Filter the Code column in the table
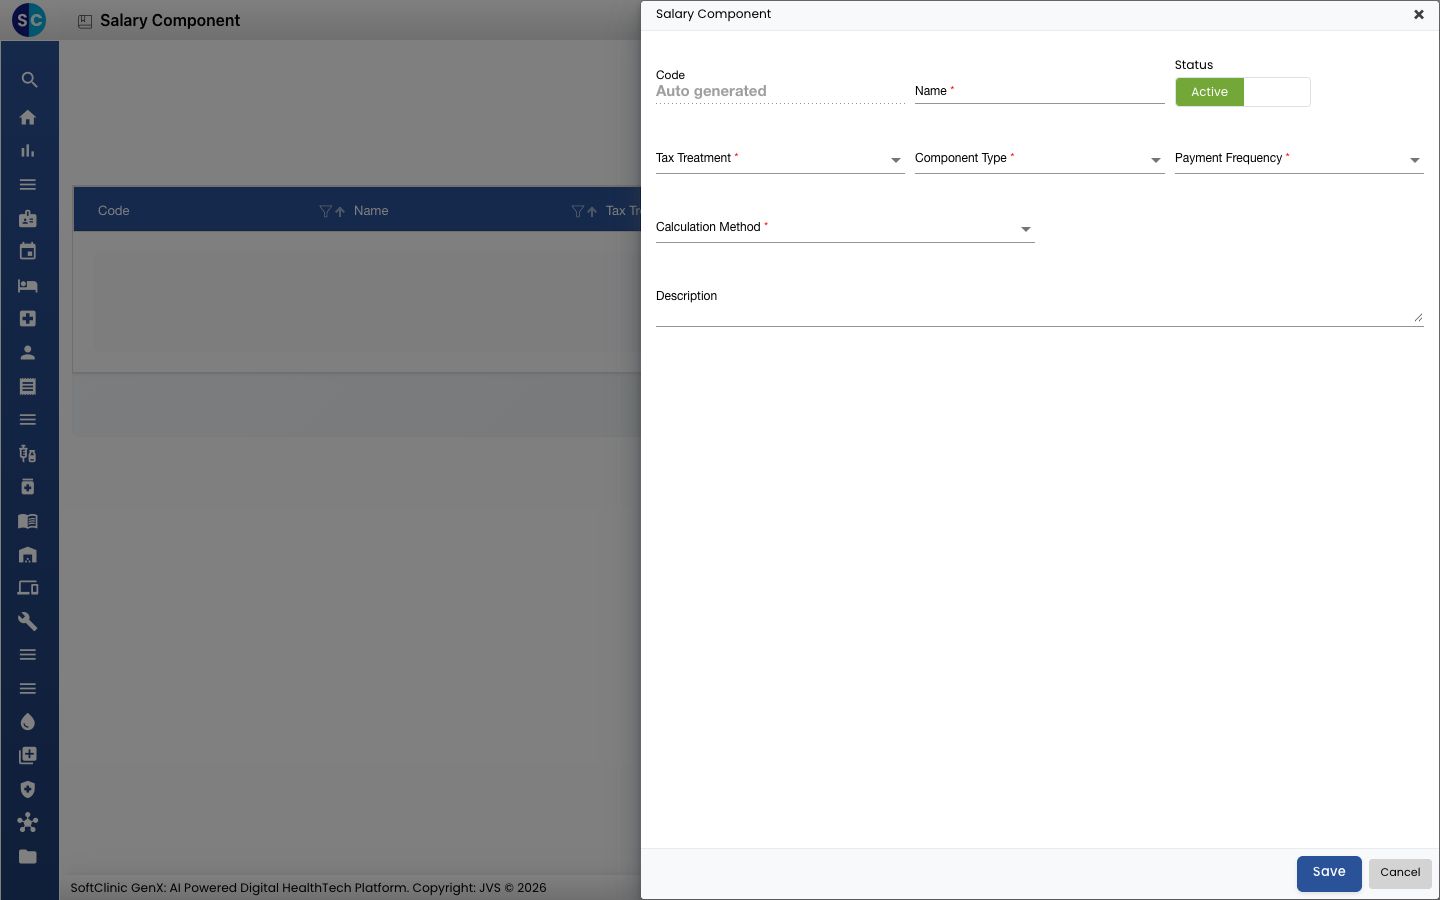 [x=325, y=211]
